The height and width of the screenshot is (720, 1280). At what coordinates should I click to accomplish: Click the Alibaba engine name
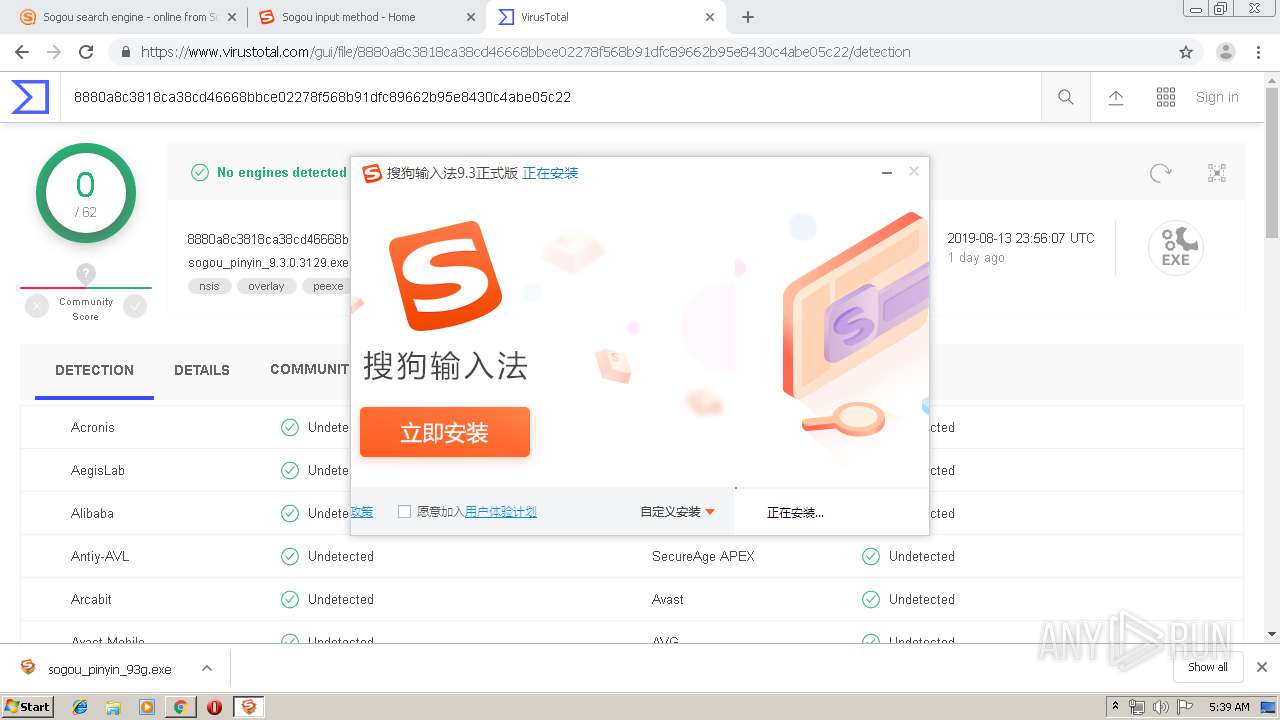click(92, 513)
